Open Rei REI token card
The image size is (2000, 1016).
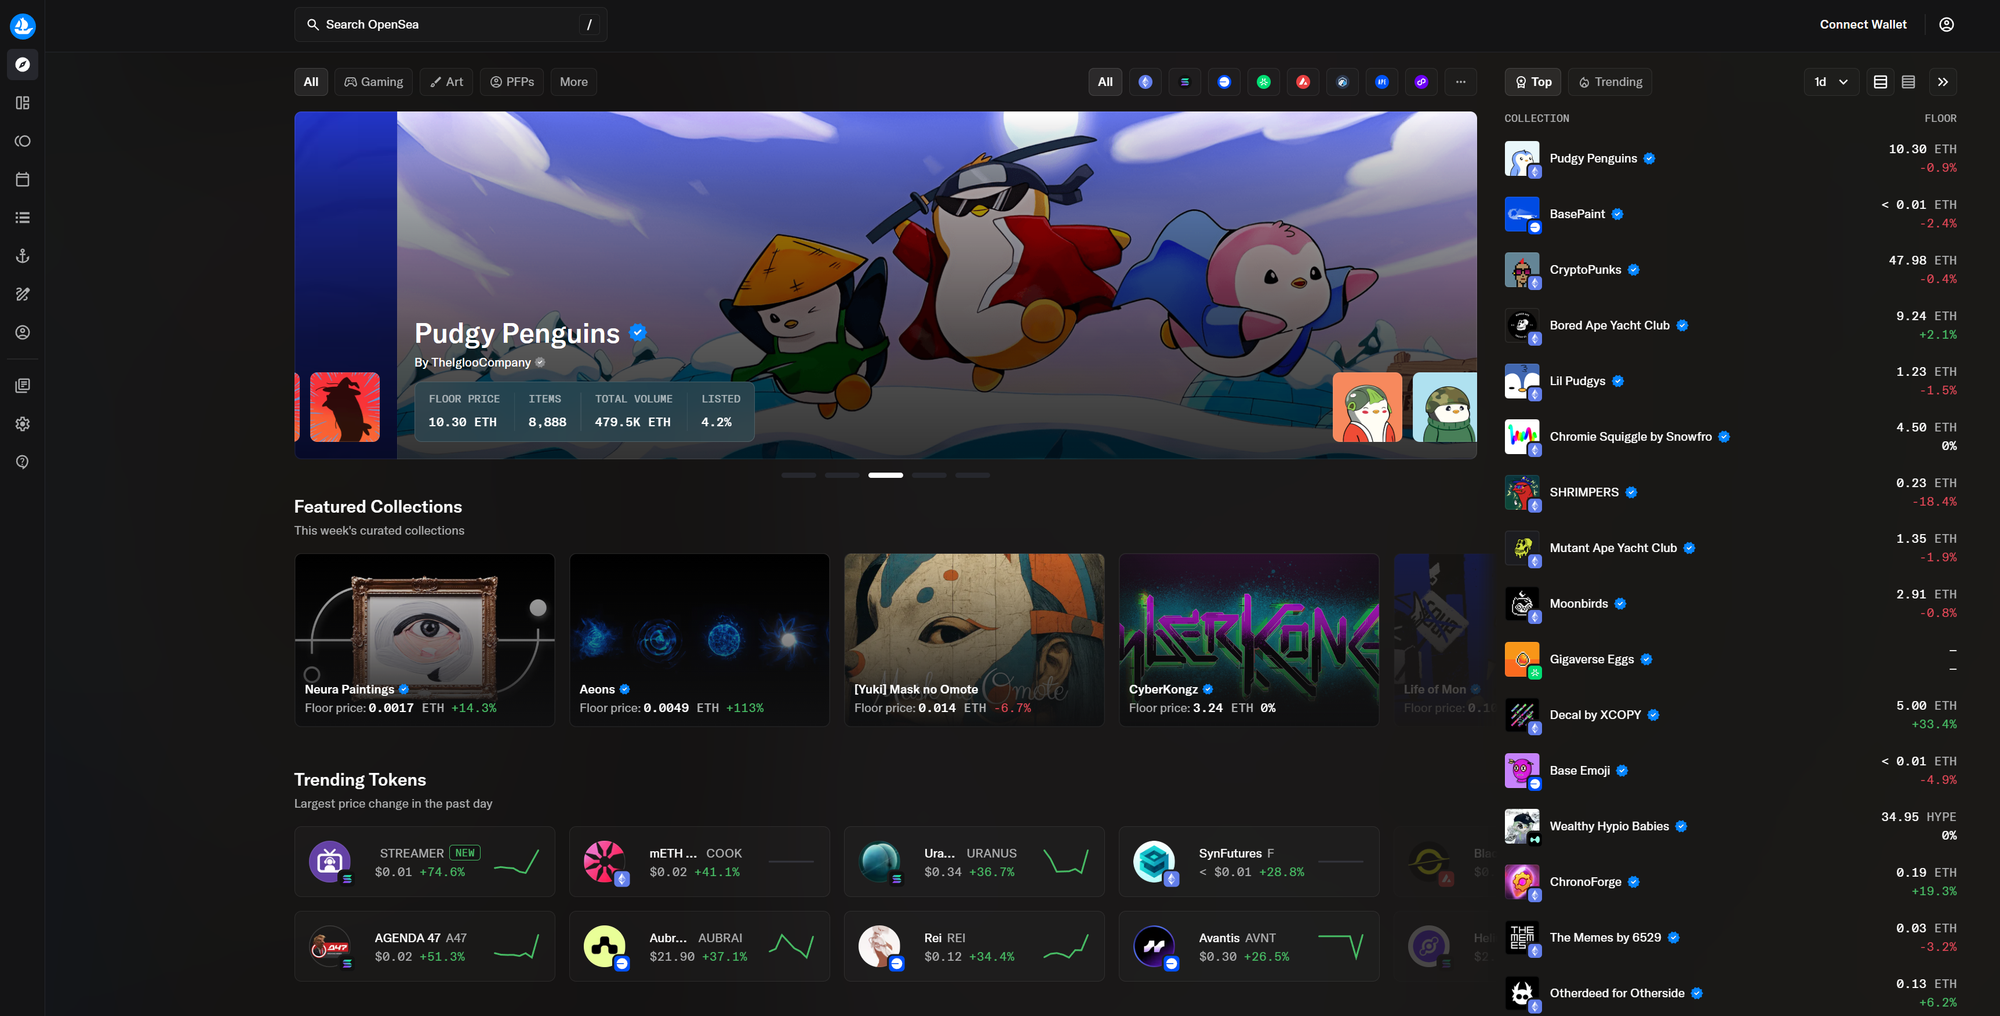[974, 946]
